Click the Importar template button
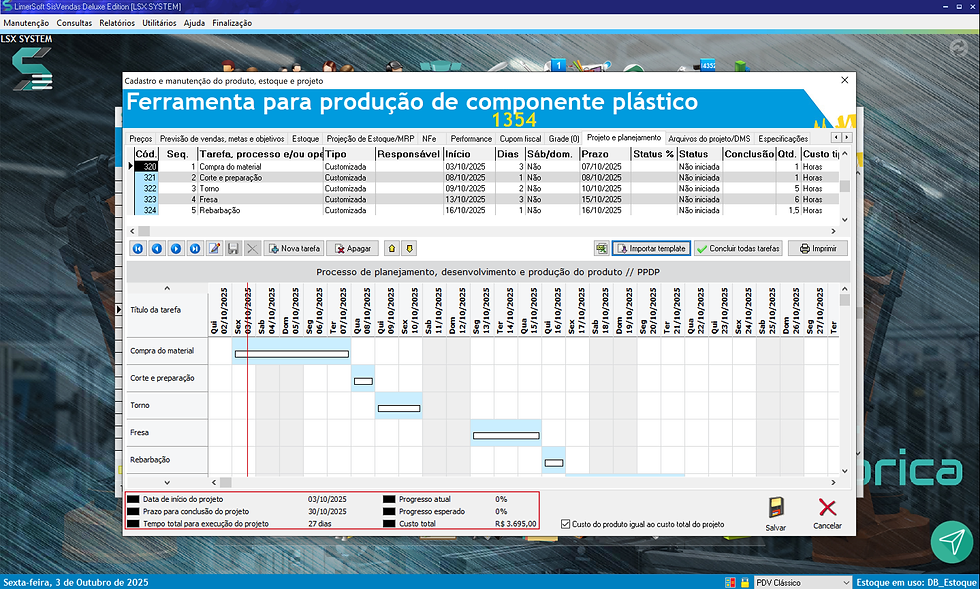This screenshot has width=980, height=589. click(651, 248)
